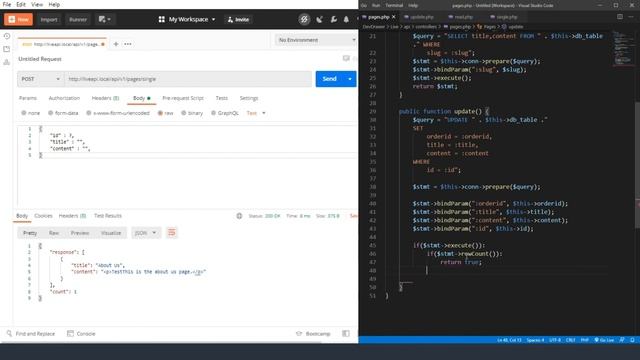Viewport: 640px width, 360px height.
Task: Switch to the Tests tab
Action: click(x=222, y=98)
